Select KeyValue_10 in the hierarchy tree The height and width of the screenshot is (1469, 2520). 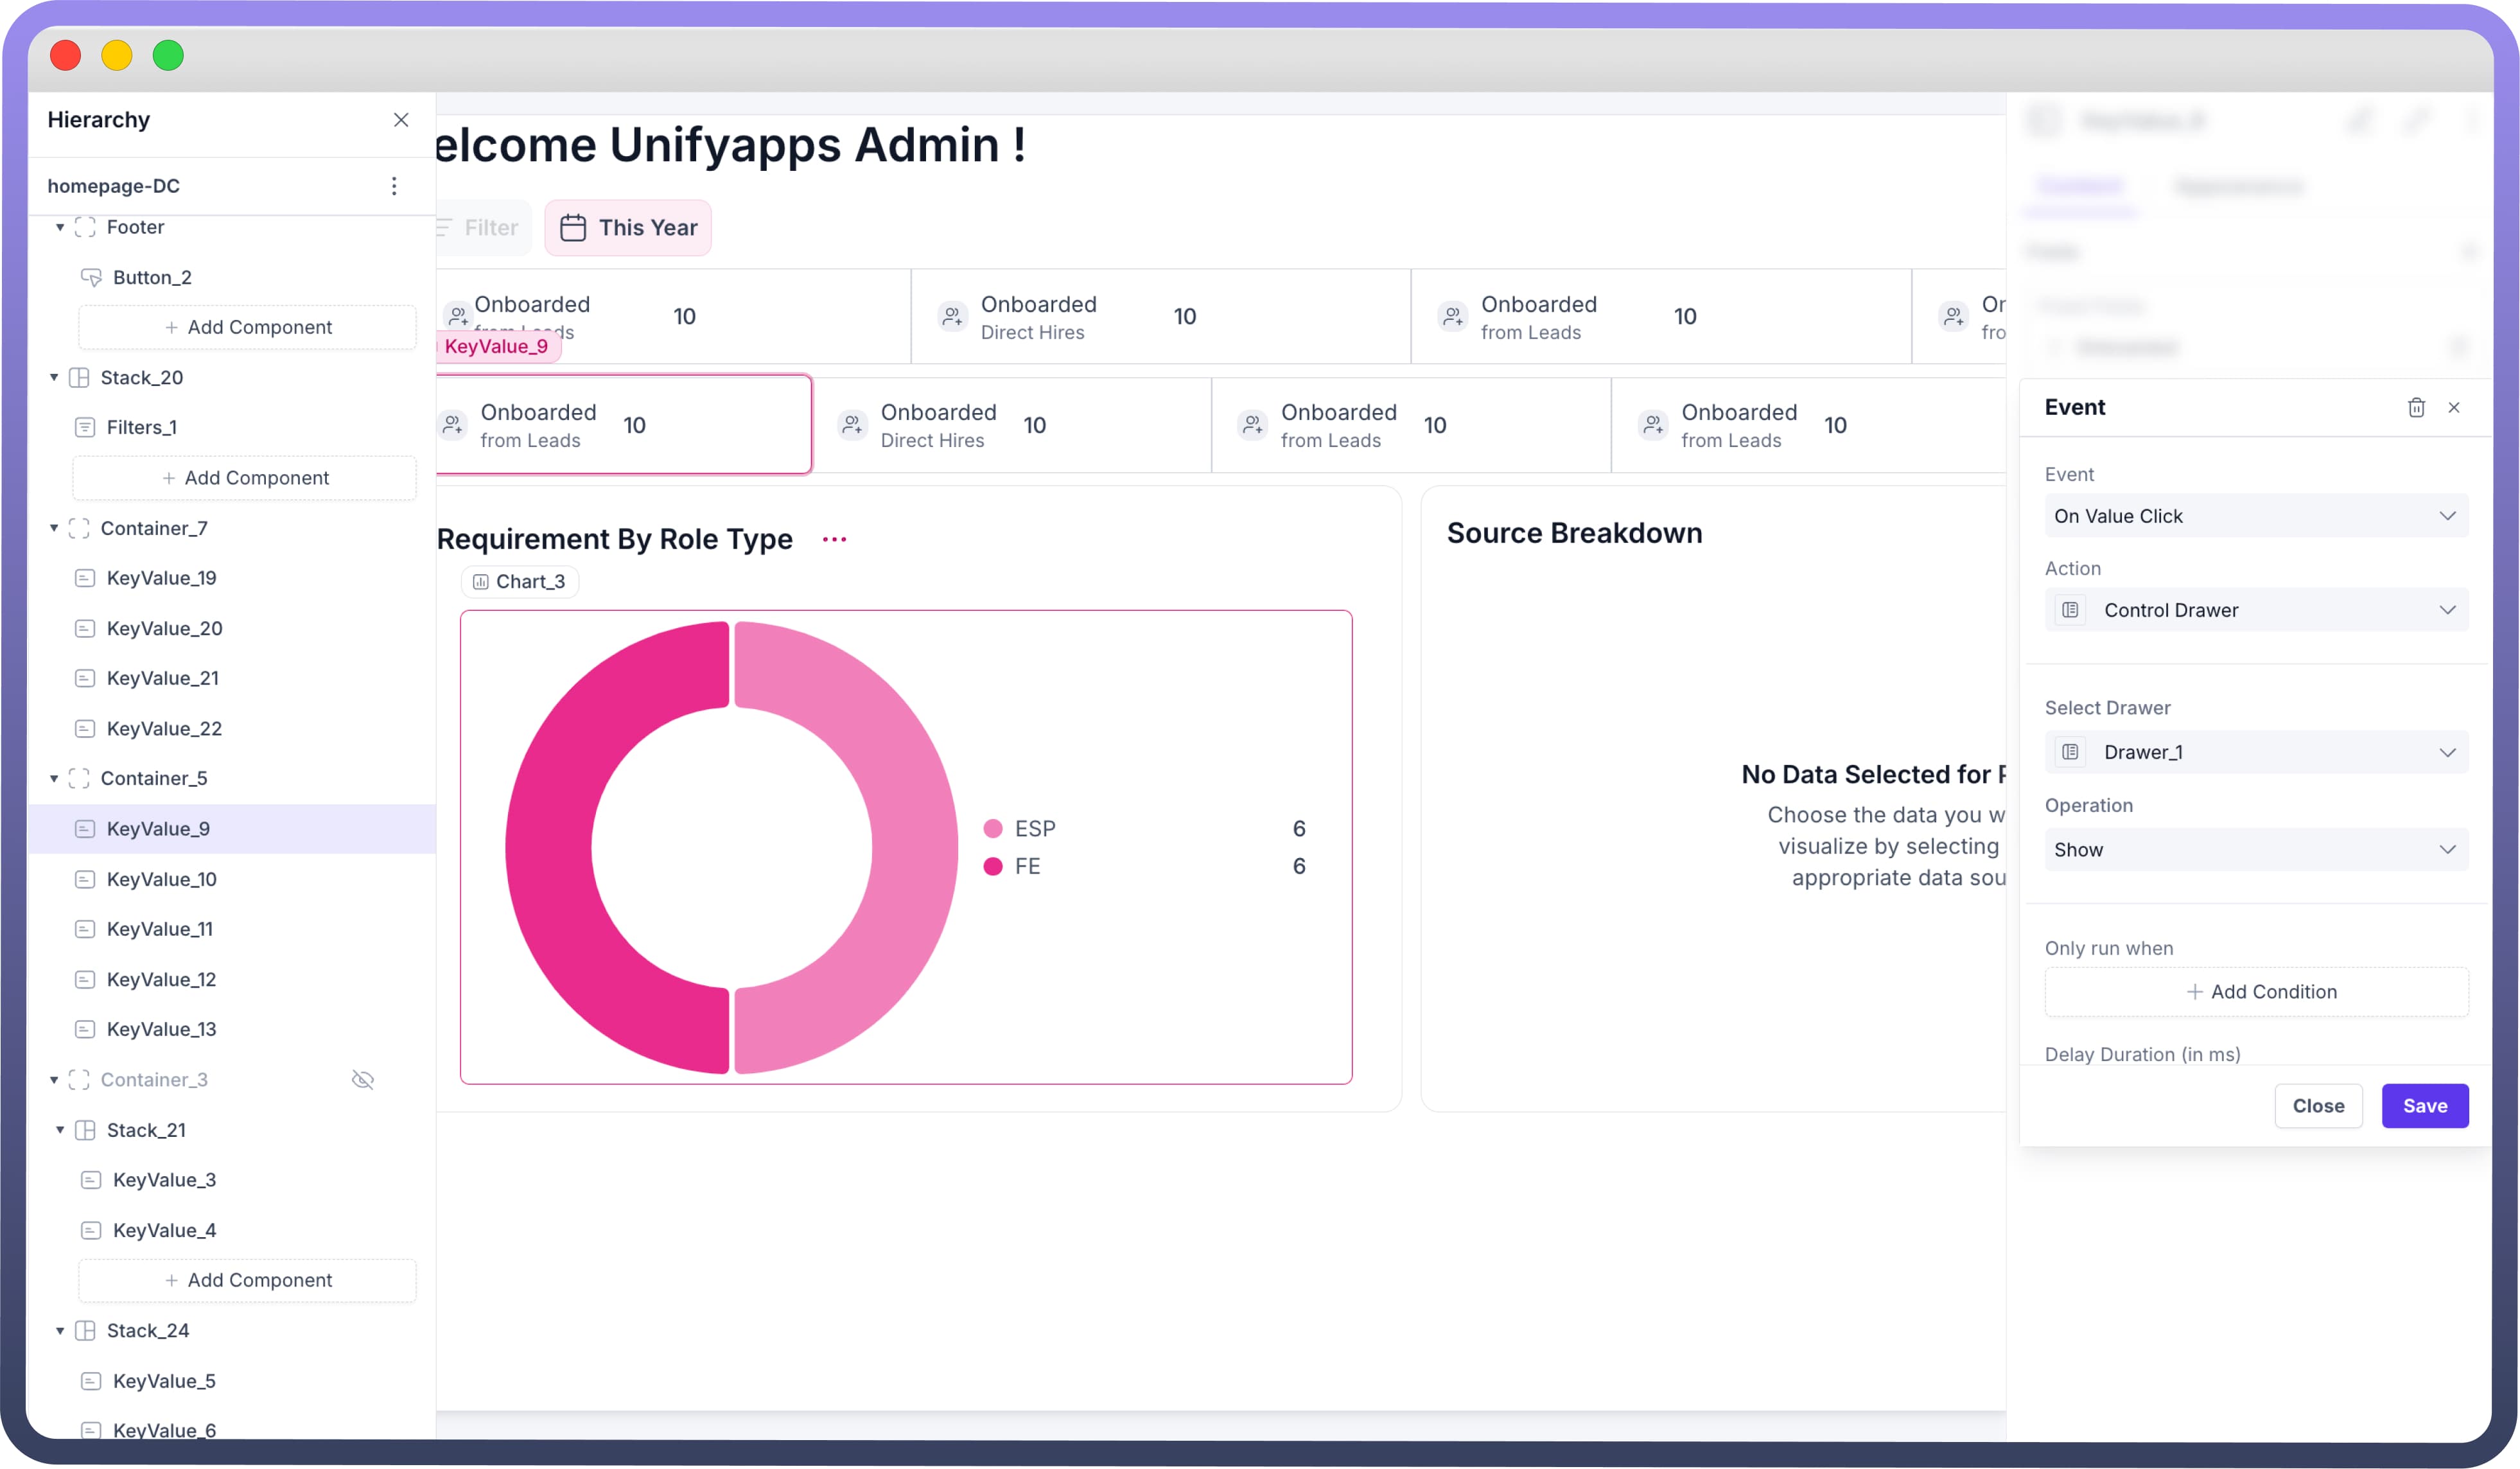[x=161, y=879]
